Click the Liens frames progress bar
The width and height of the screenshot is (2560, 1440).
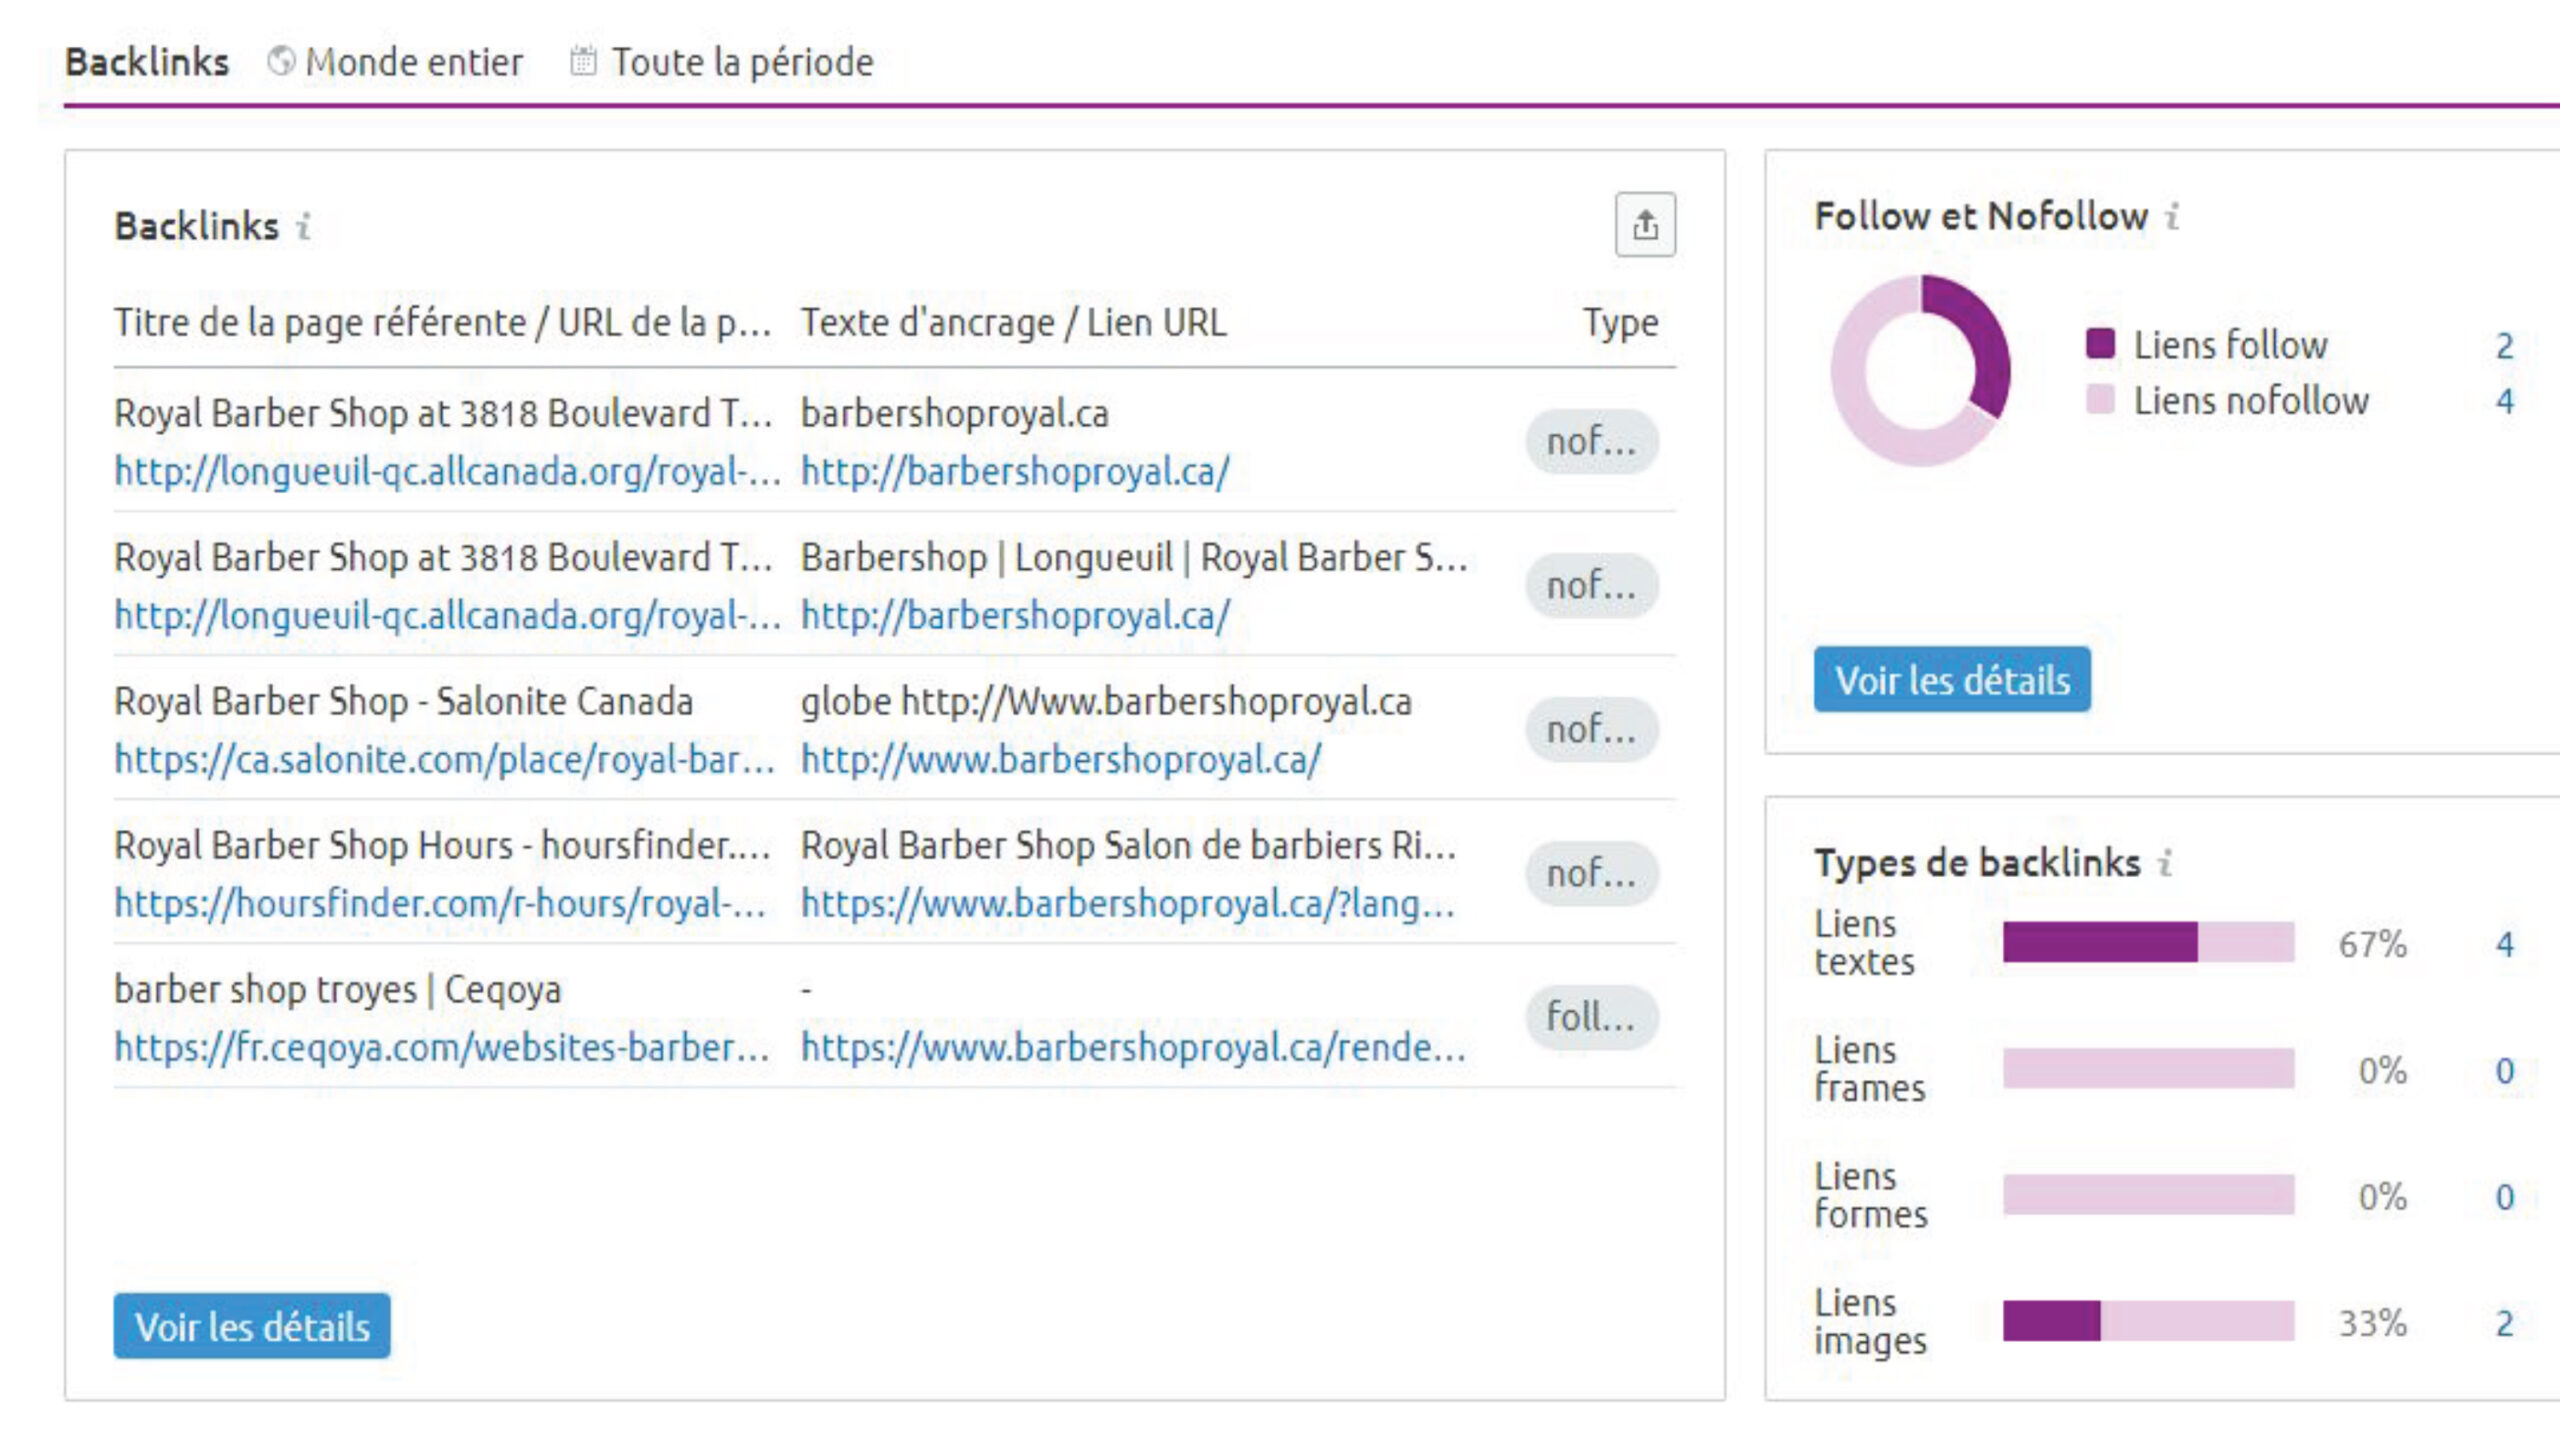pos(2148,1068)
